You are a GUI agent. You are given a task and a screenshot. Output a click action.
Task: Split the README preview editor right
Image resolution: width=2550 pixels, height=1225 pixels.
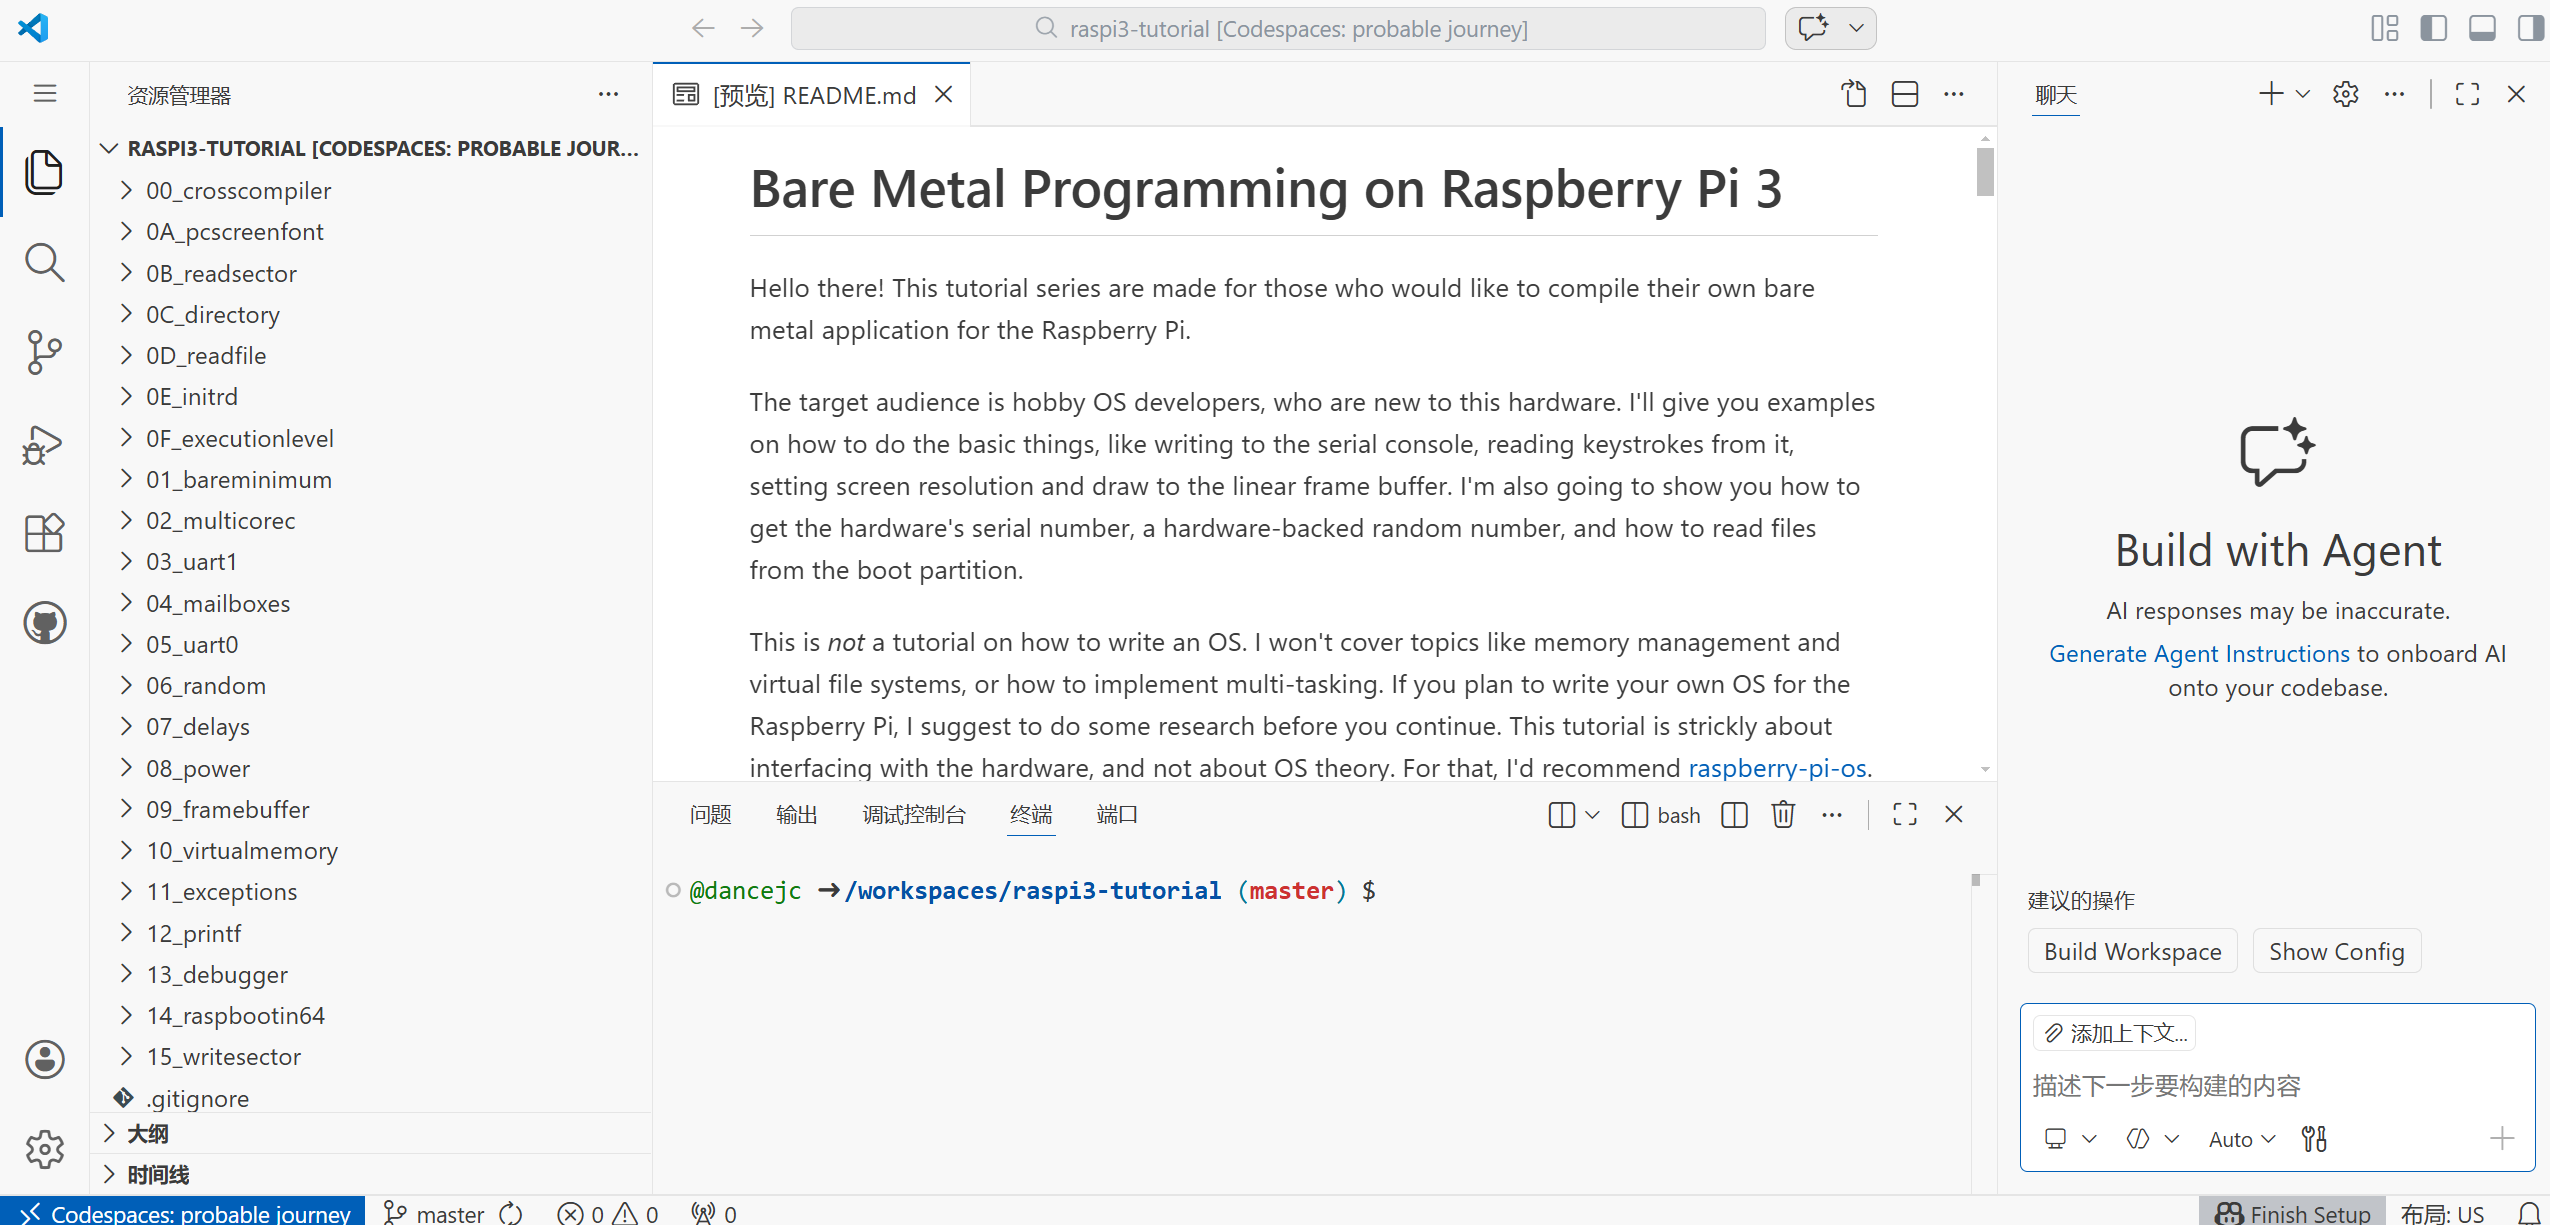1904,95
